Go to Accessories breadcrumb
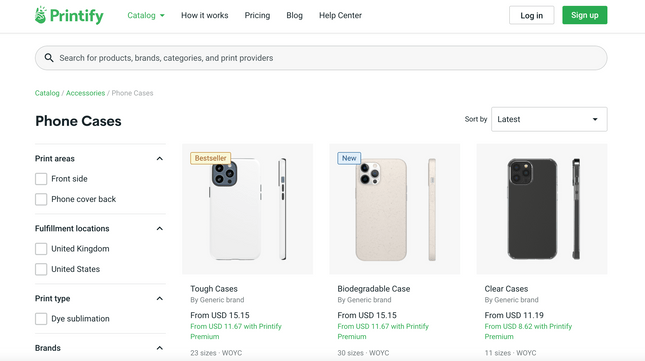Screen dimensions: 645x361 [86, 93]
